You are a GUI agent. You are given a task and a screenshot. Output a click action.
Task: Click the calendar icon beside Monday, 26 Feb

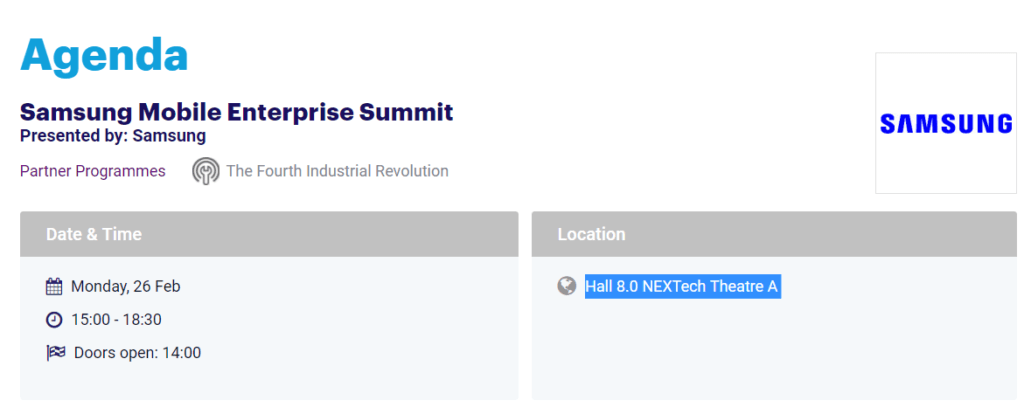pos(54,287)
